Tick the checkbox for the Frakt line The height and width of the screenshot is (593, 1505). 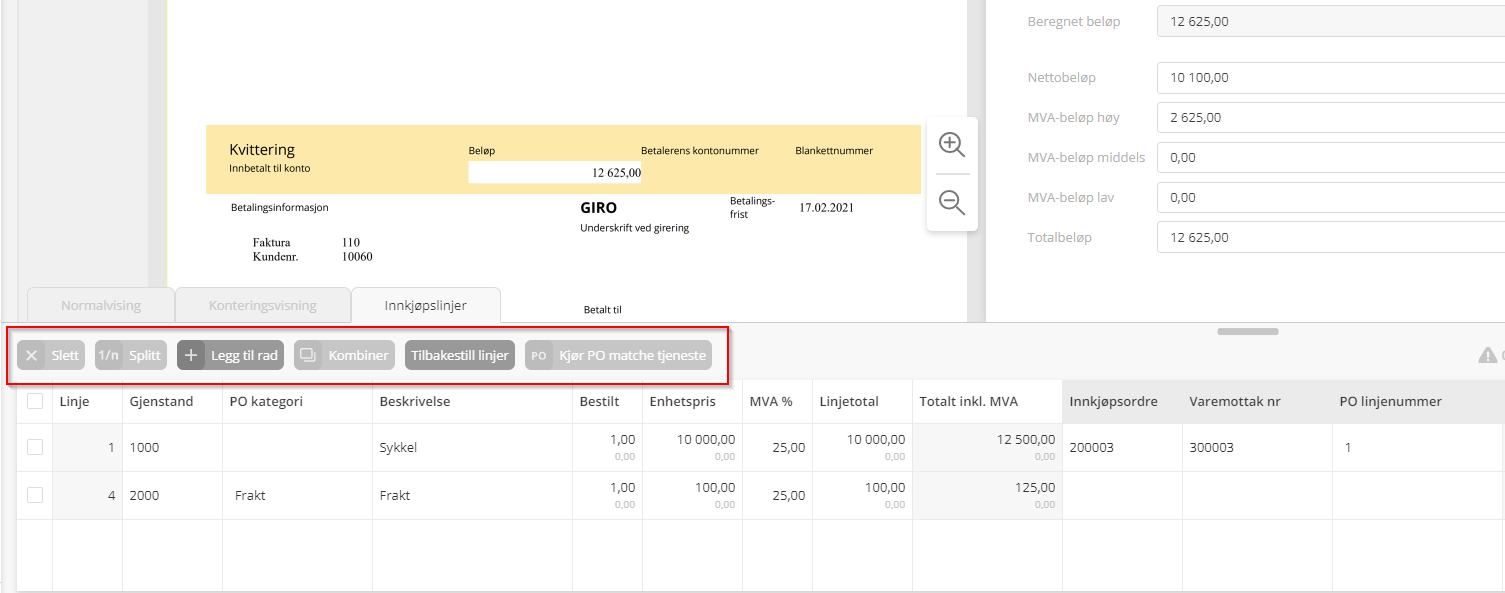(35, 495)
